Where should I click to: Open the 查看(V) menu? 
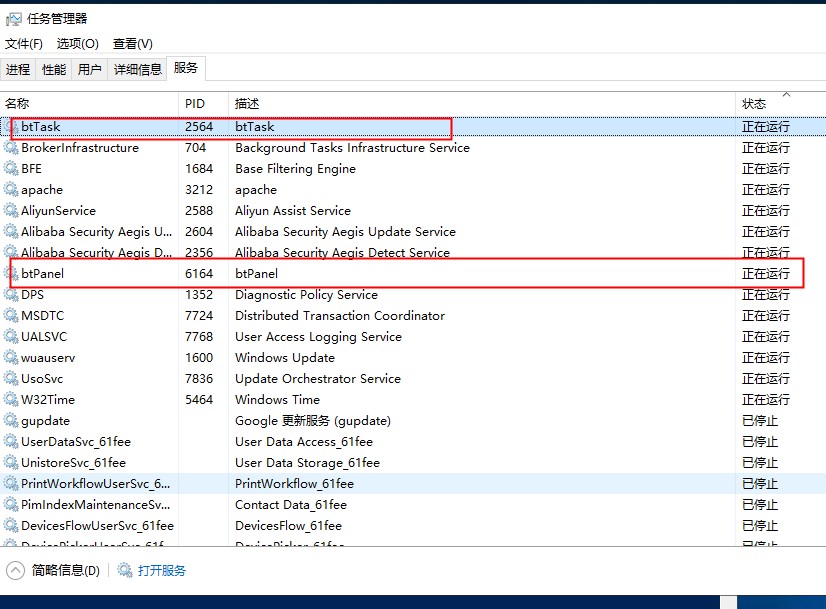click(x=133, y=44)
